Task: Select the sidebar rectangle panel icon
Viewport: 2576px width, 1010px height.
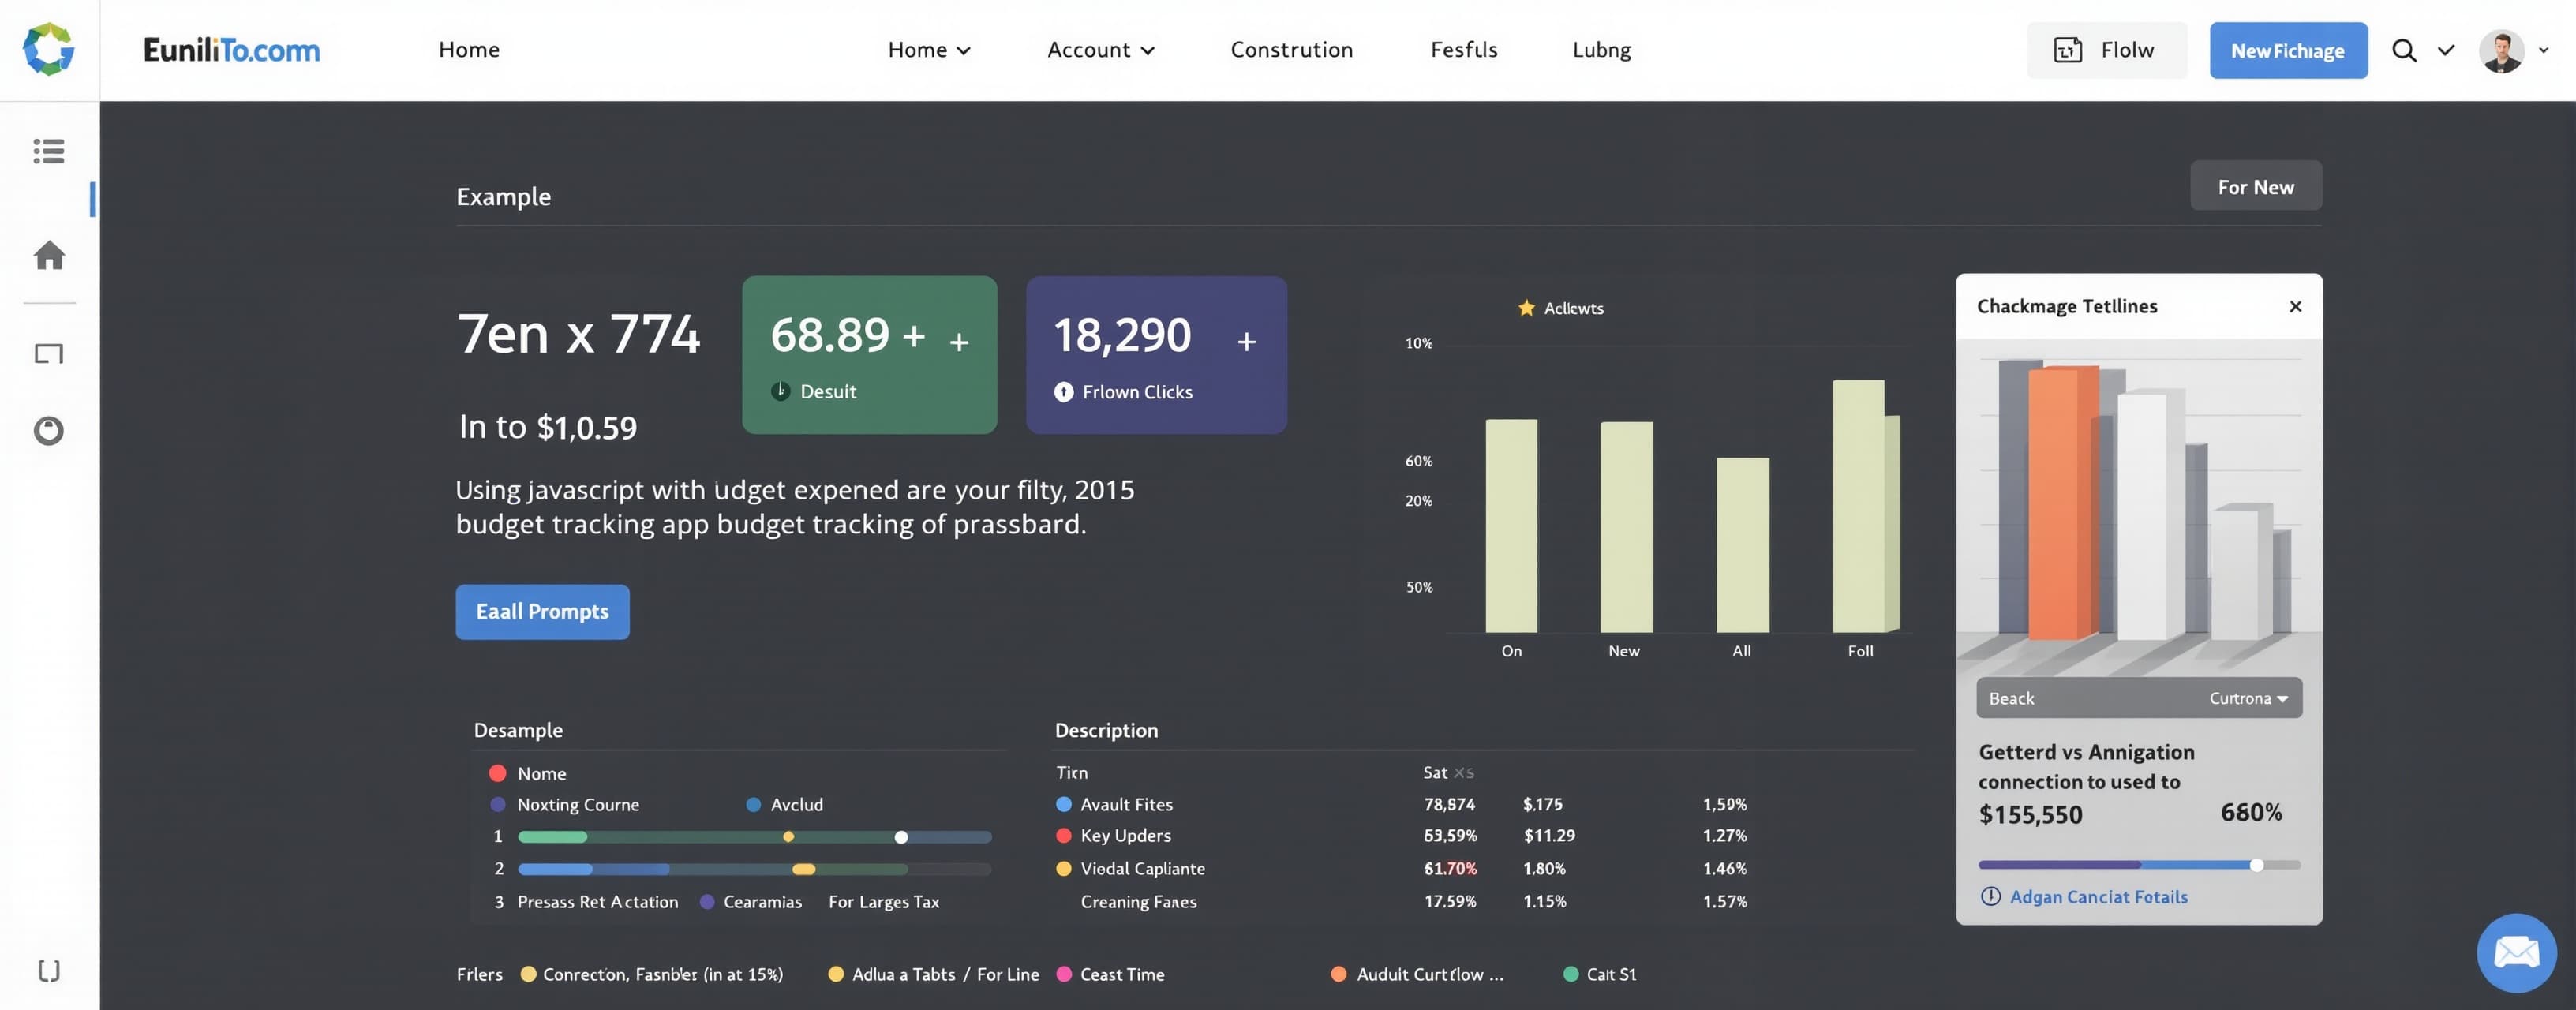Action: (x=49, y=354)
